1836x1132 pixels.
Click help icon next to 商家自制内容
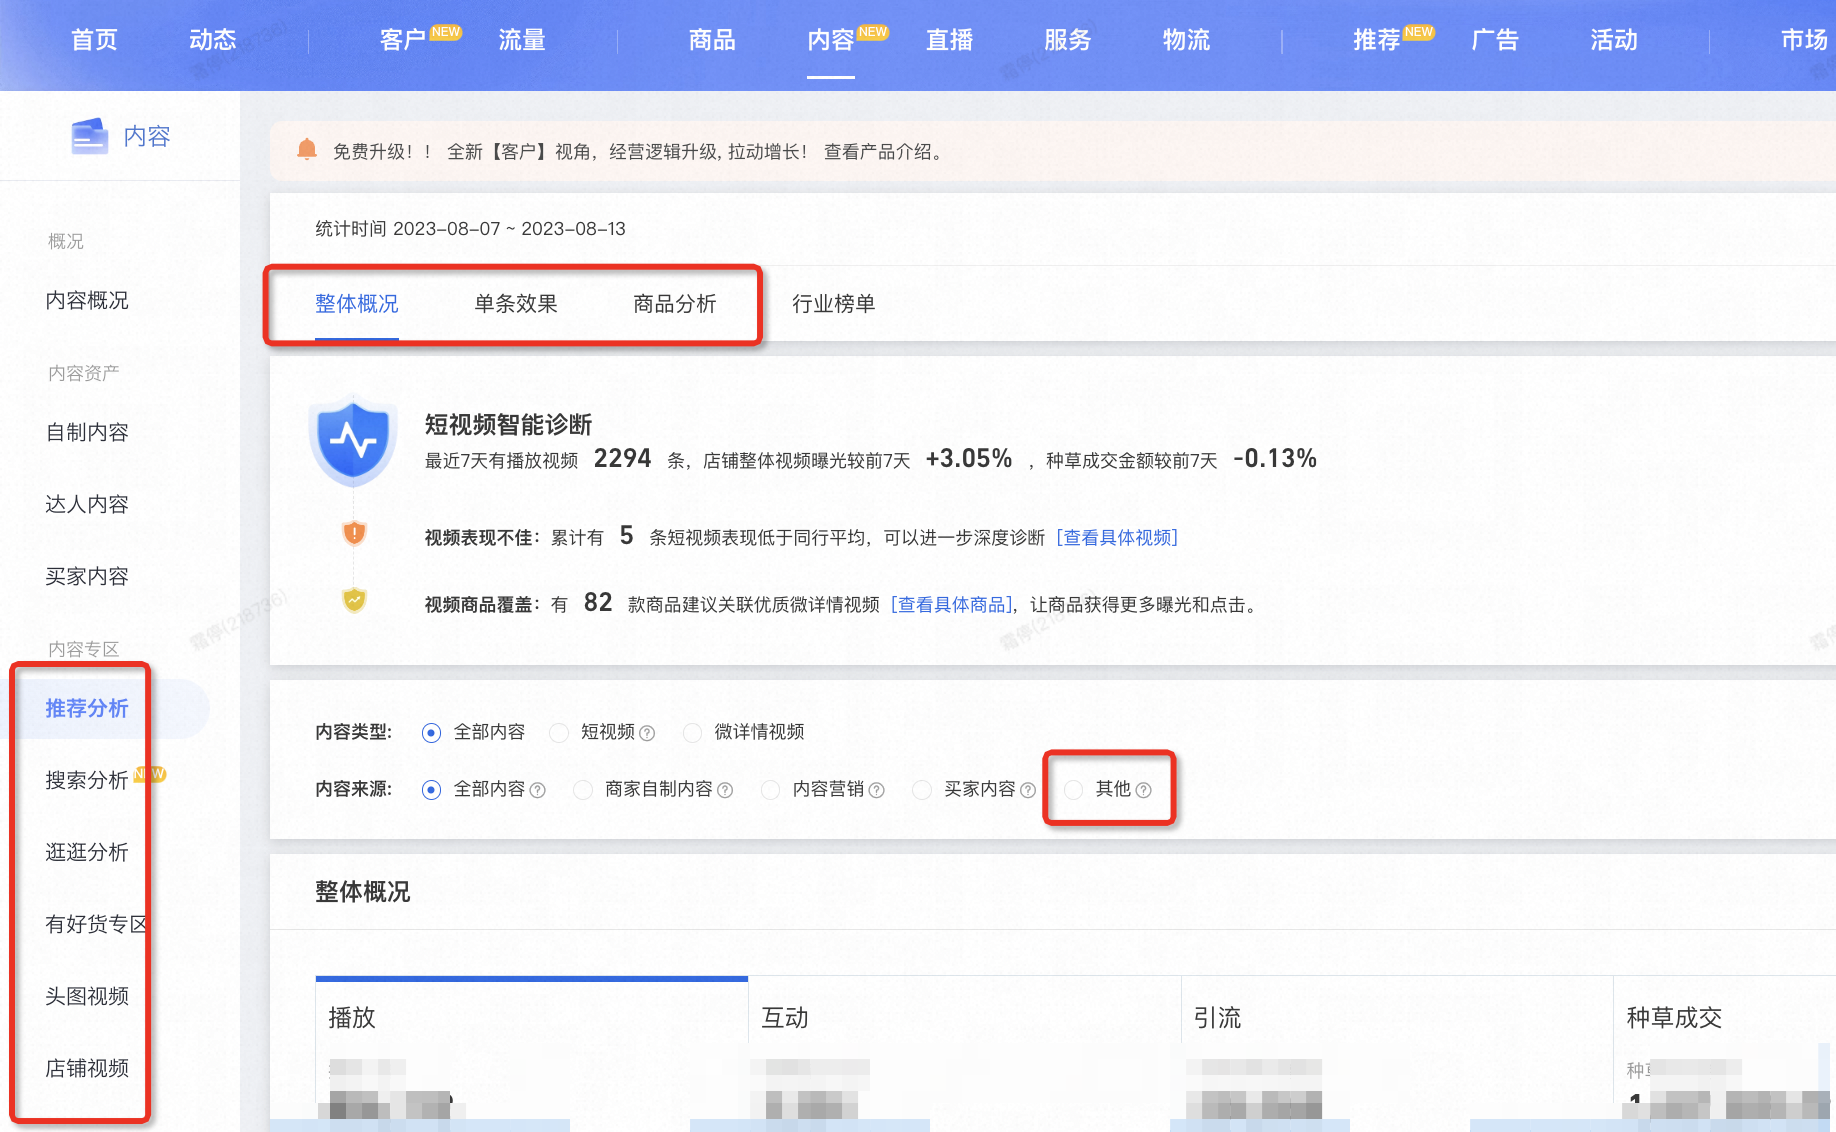point(725,790)
